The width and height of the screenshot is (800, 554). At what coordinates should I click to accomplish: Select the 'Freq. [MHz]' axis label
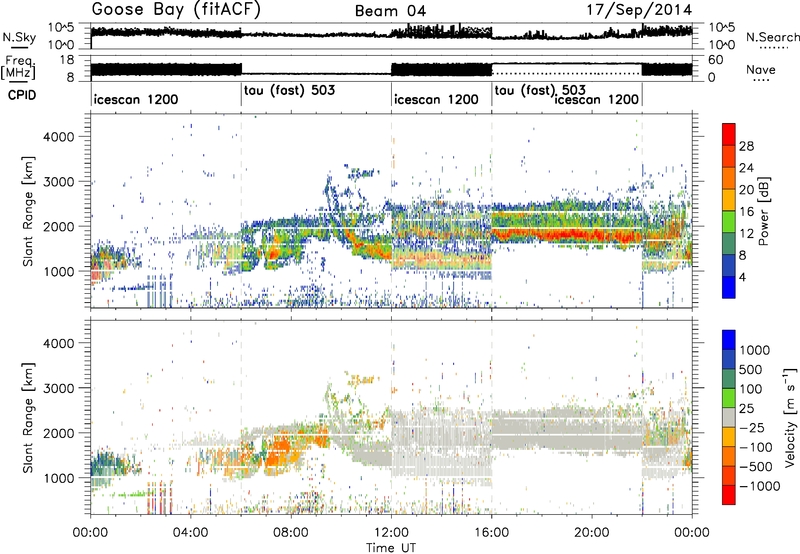click(19, 68)
